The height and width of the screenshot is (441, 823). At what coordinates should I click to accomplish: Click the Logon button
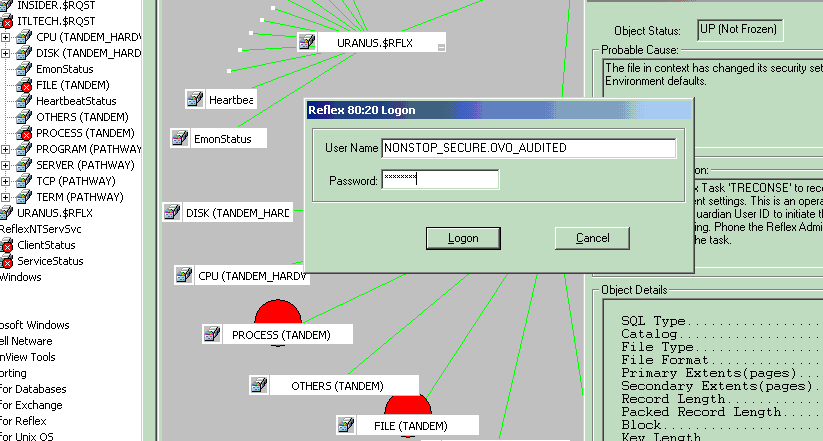pyautogui.click(x=463, y=238)
